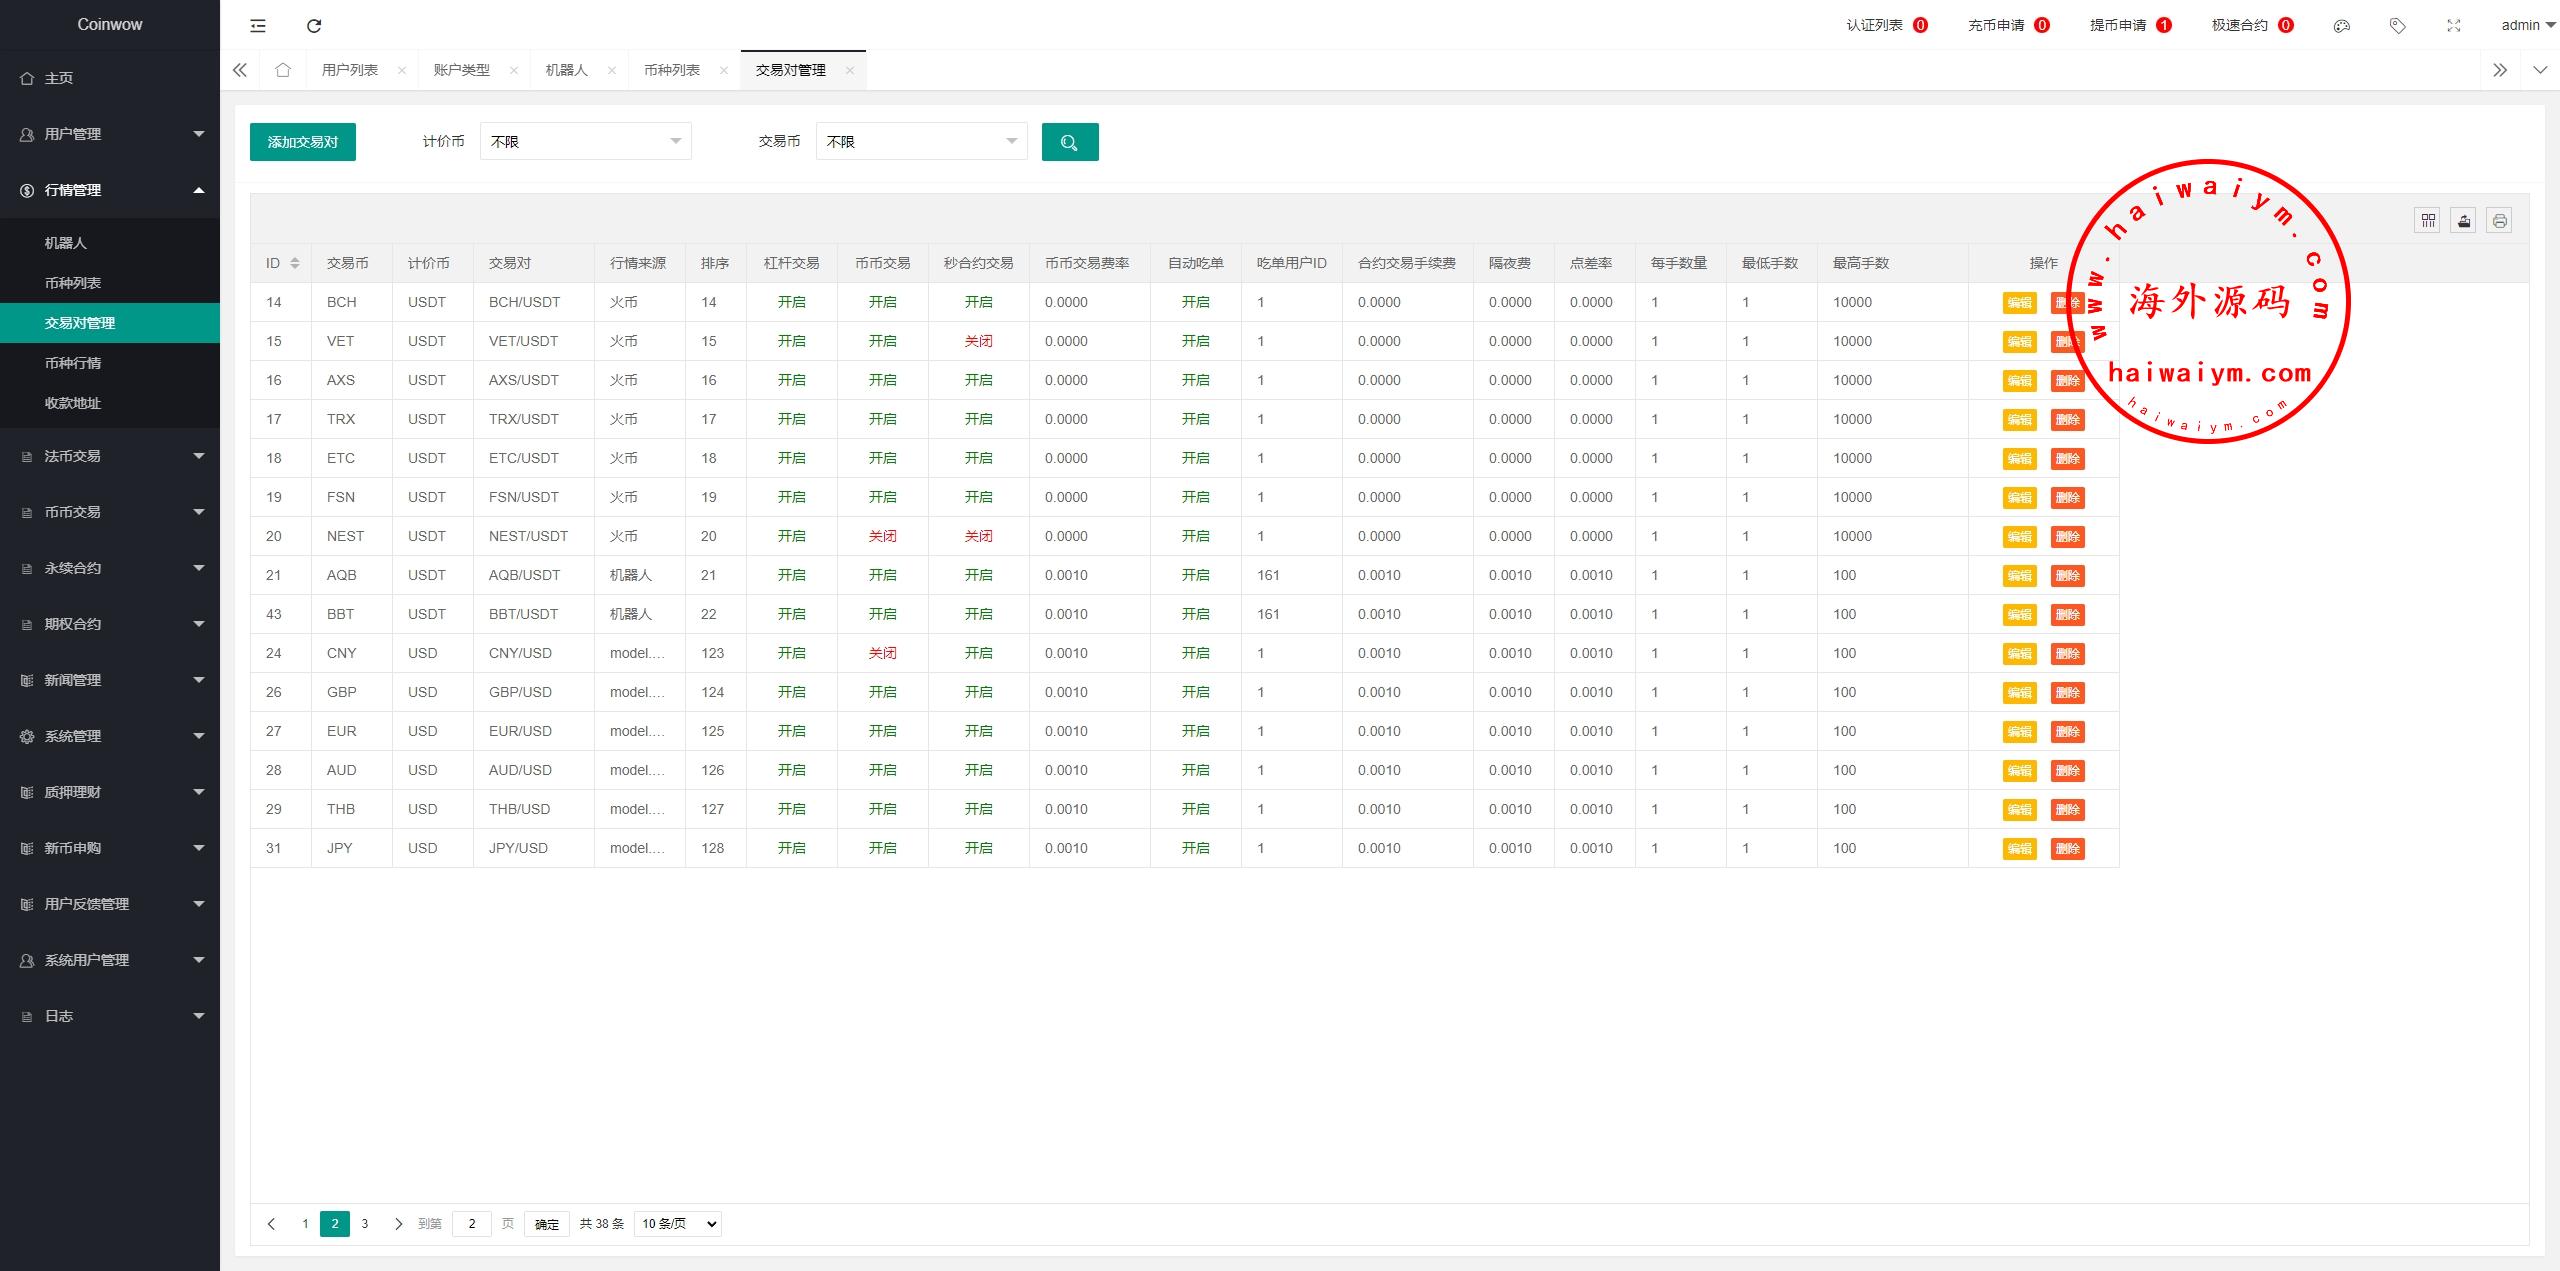The width and height of the screenshot is (2560, 1271).
Task: Toggle fullscreen mode icon in header
Action: click(x=2453, y=26)
